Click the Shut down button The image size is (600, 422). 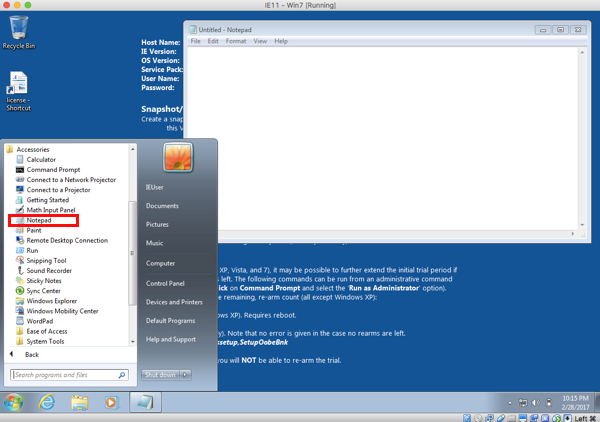pyautogui.click(x=160, y=375)
